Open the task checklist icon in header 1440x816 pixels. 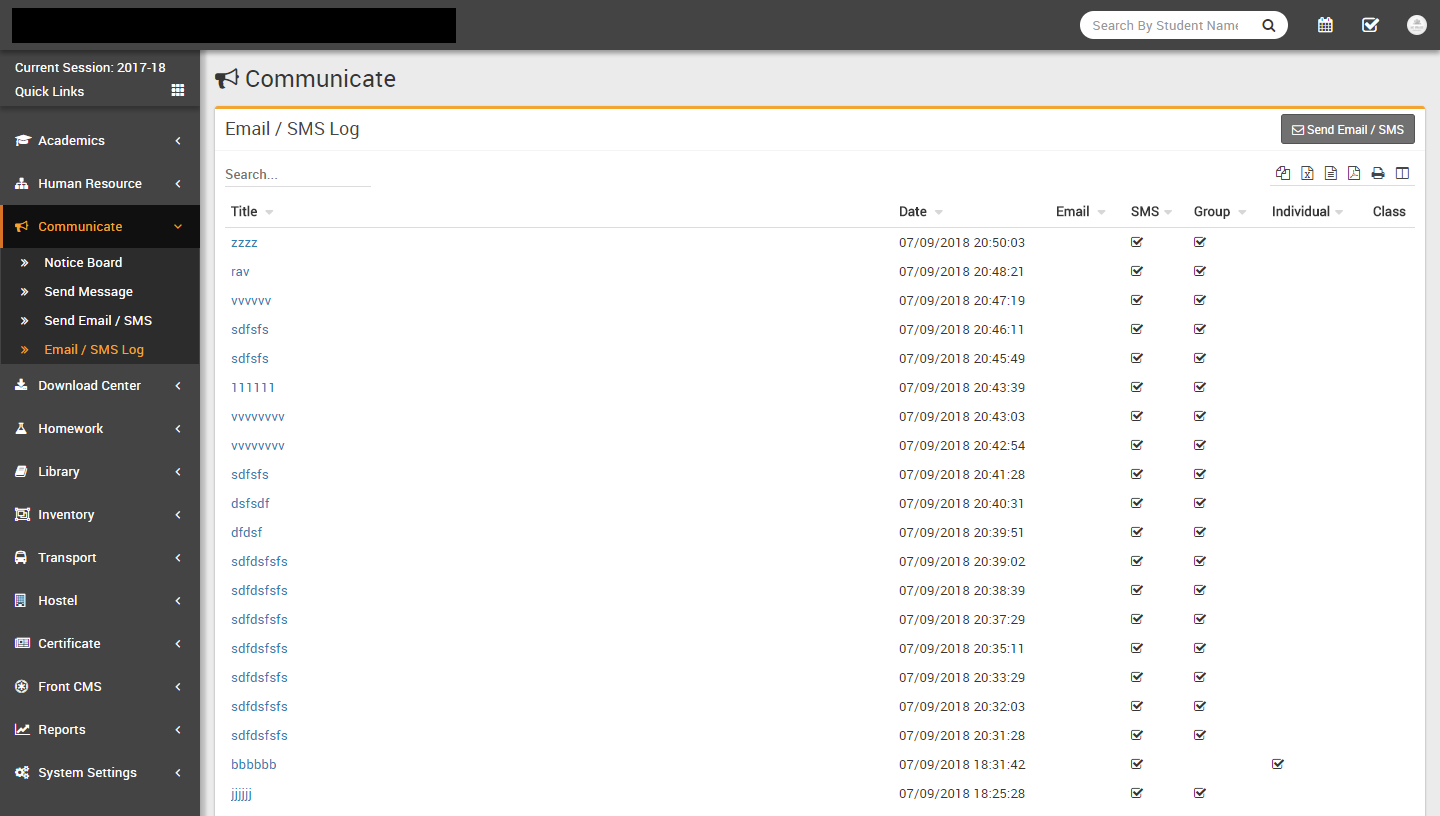(1370, 25)
